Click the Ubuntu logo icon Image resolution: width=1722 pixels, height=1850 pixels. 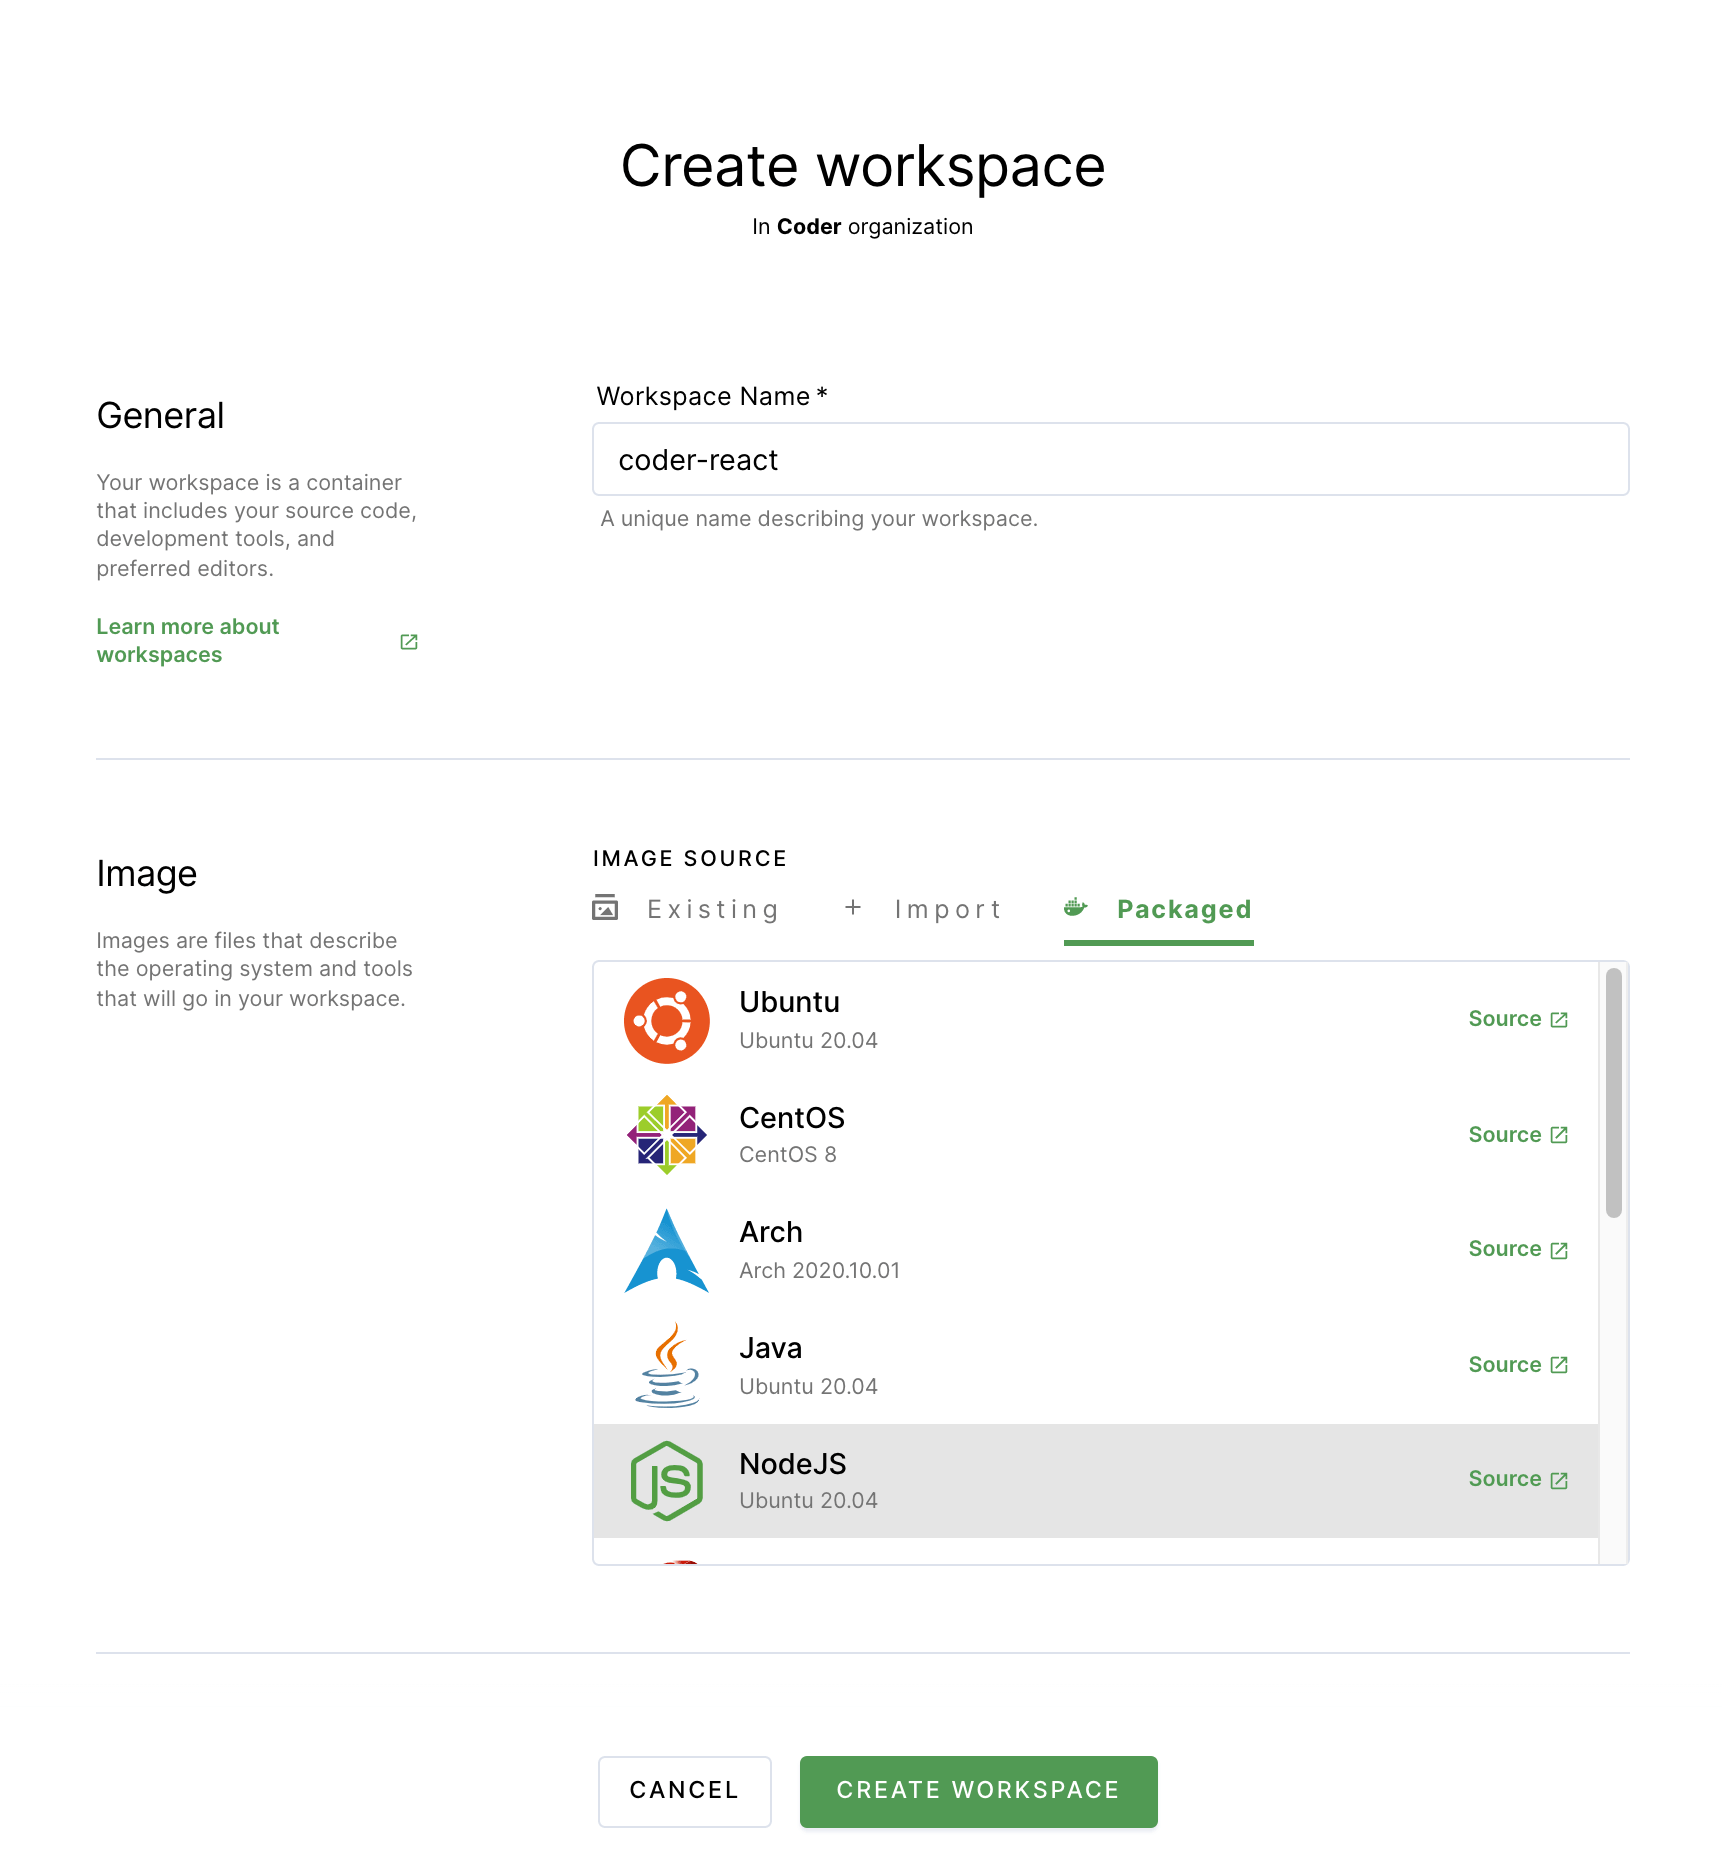pos(666,1019)
